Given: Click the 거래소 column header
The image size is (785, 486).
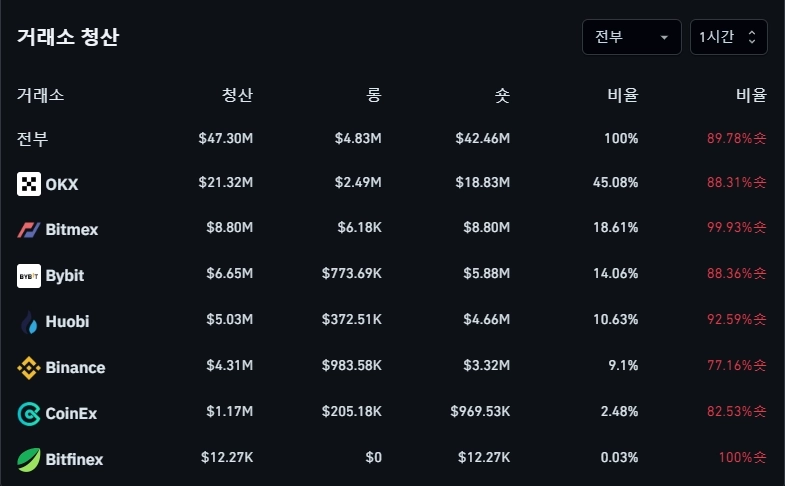Looking at the screenshot, I should (x=41, y=96).
